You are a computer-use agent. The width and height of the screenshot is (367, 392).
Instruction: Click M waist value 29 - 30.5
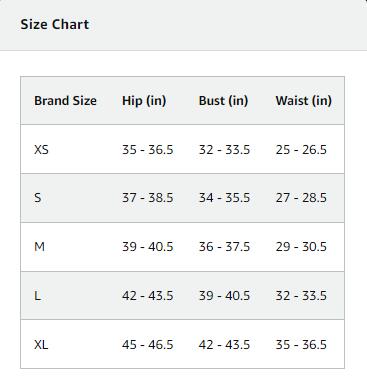tap(301, 247)
